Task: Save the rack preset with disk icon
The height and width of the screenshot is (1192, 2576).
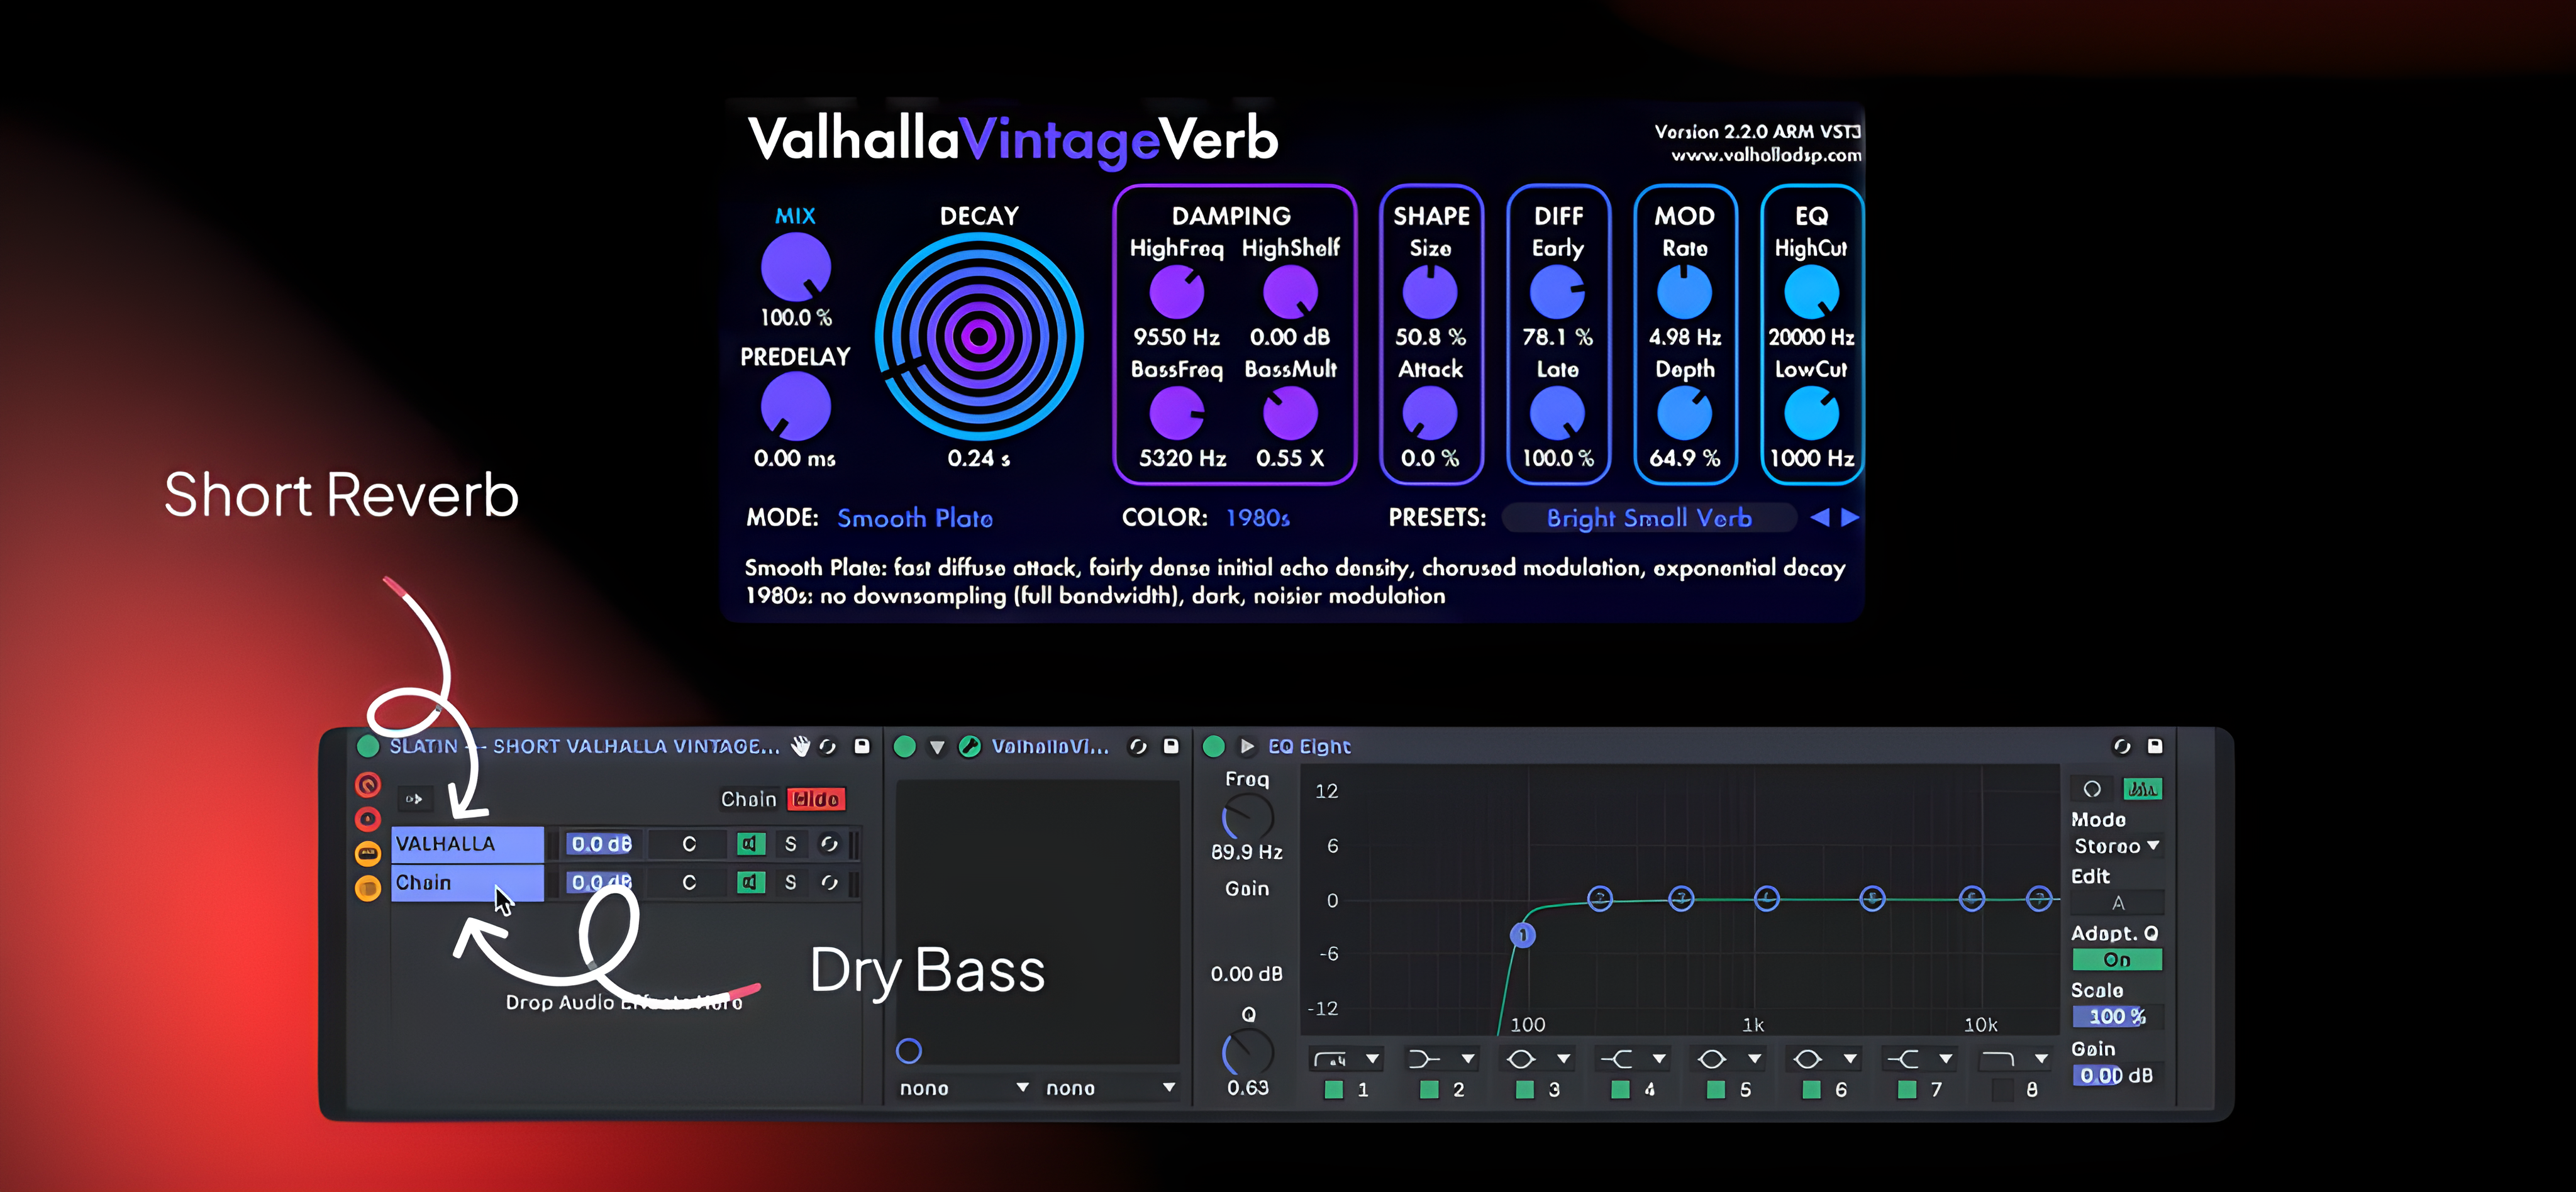Action: [x=862, y=746]
